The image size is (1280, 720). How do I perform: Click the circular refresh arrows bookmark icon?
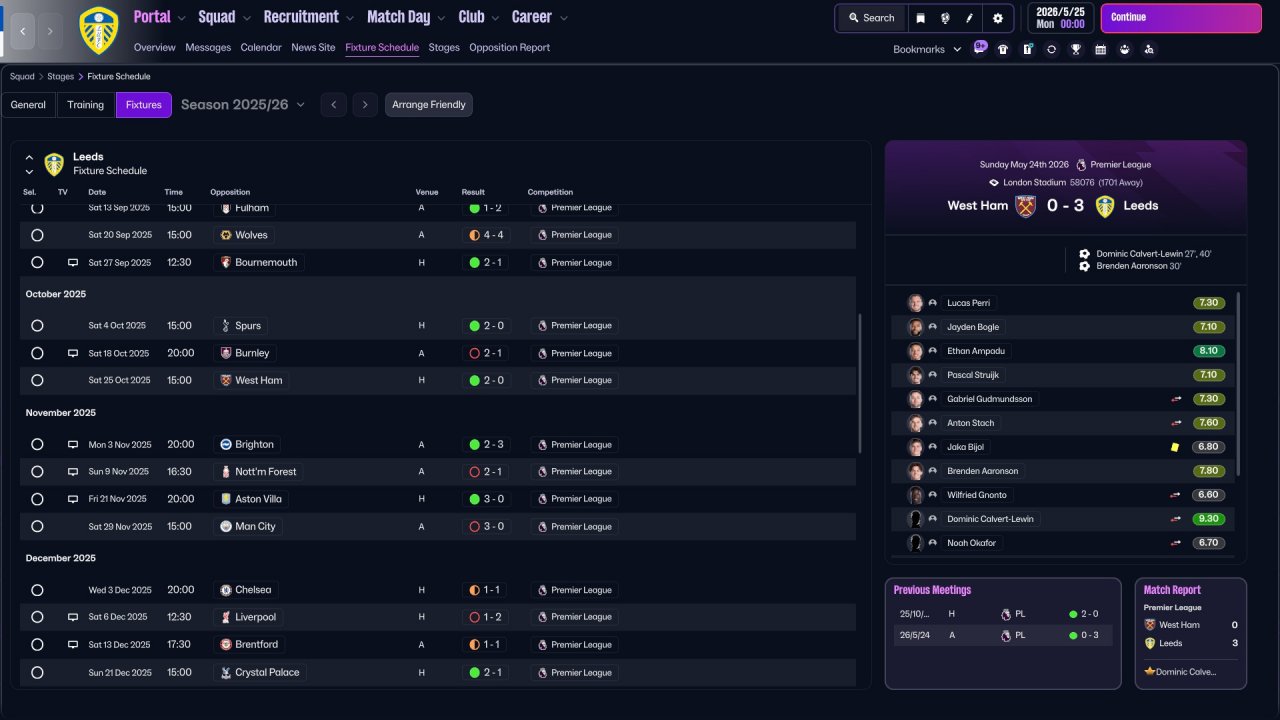(x=1051, y=49)
